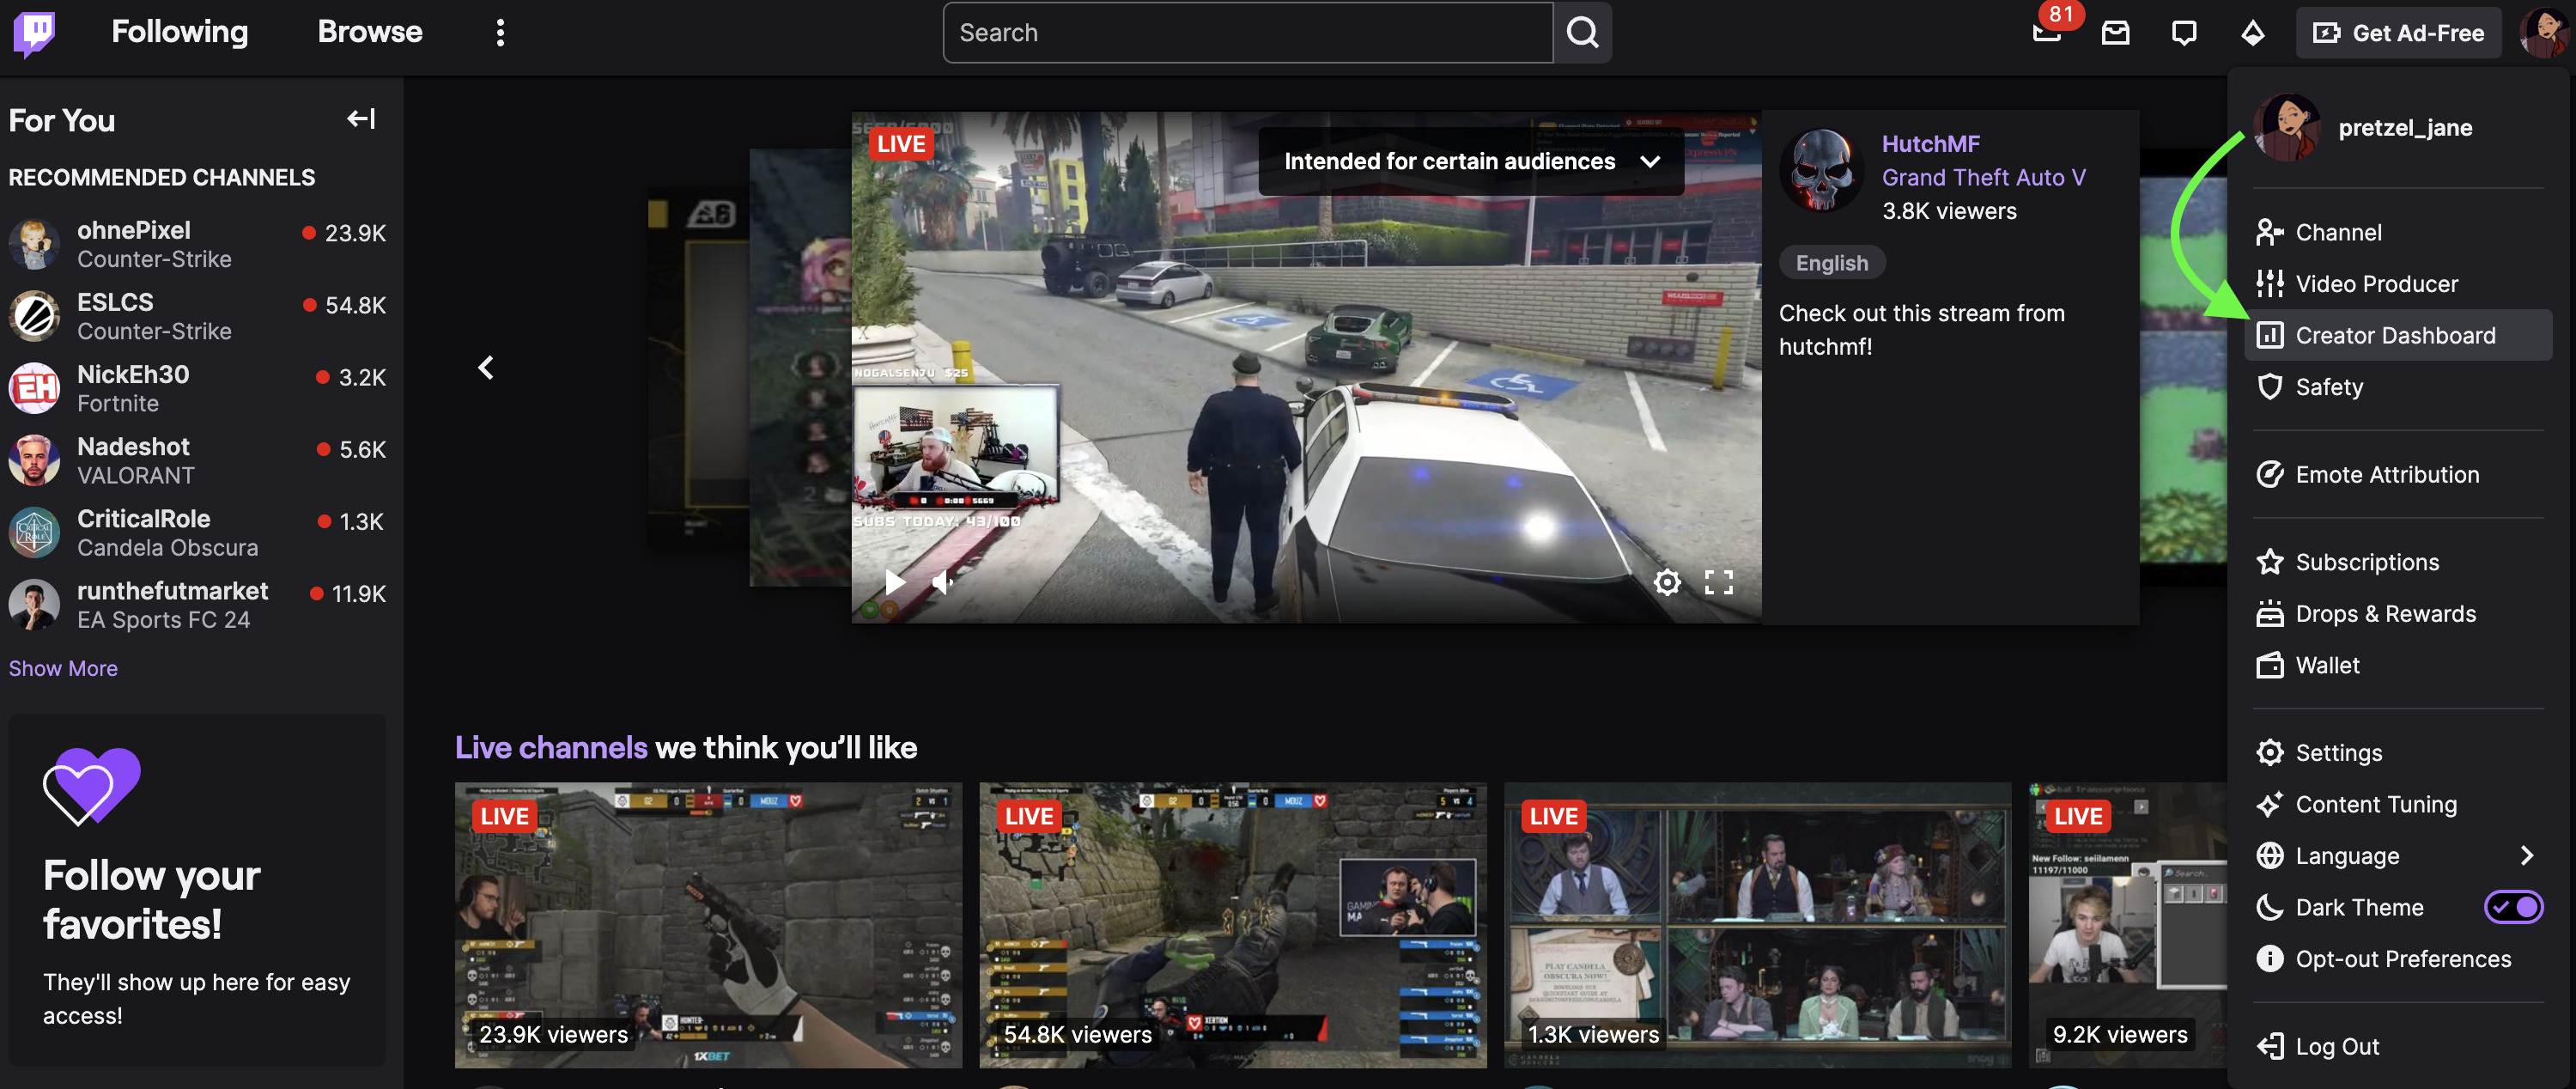
Task: Click the Twitch logo home icon
Action: [34, 33]
